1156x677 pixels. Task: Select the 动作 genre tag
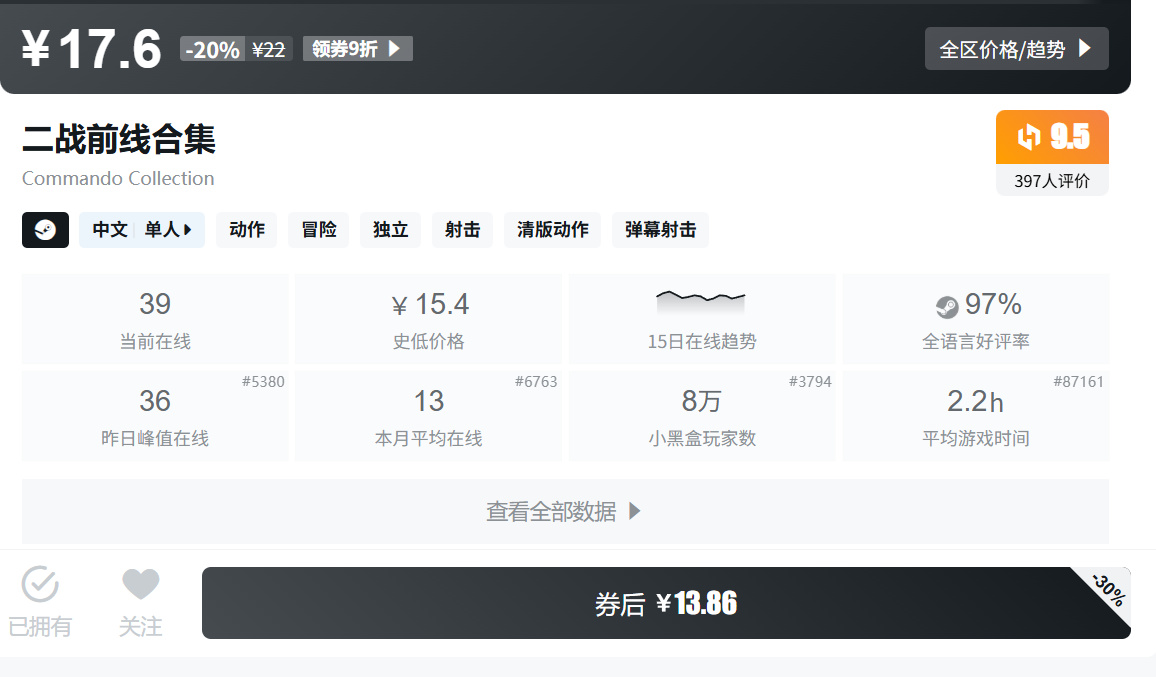tap(246, 230)
